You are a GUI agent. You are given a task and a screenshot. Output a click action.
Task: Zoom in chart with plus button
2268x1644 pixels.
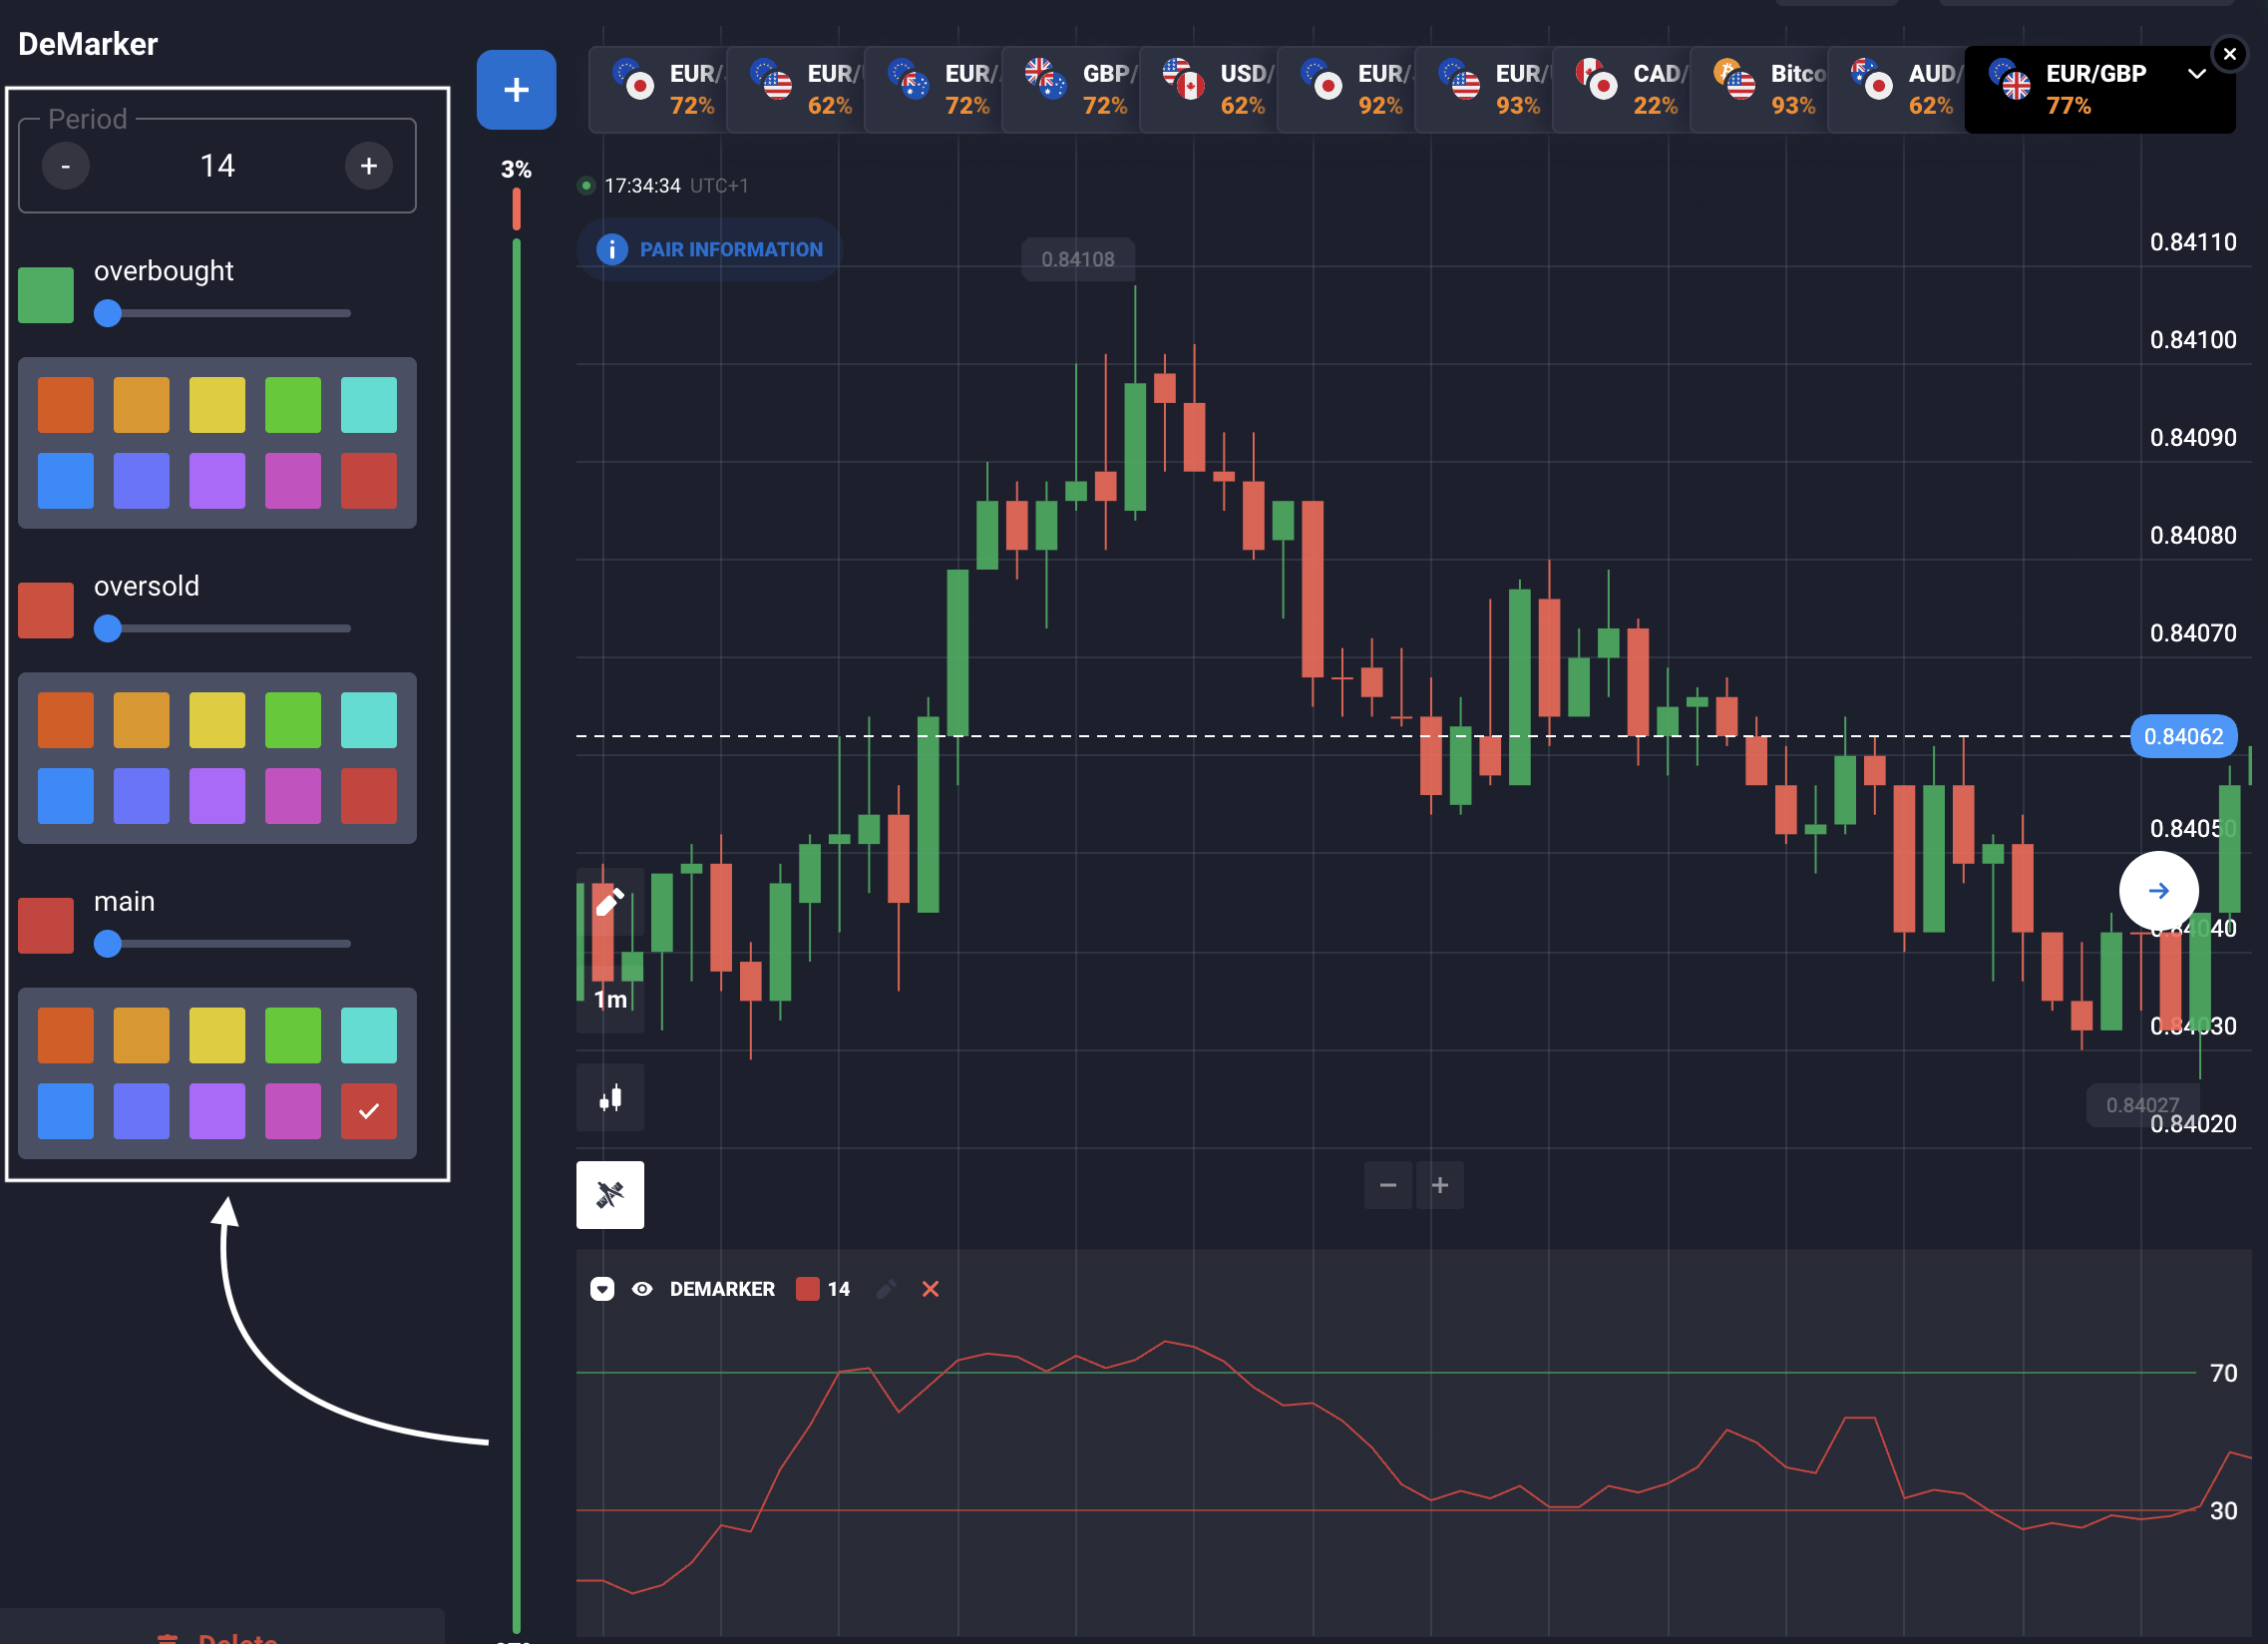pyautogui.click(x=1440, y=1185)
